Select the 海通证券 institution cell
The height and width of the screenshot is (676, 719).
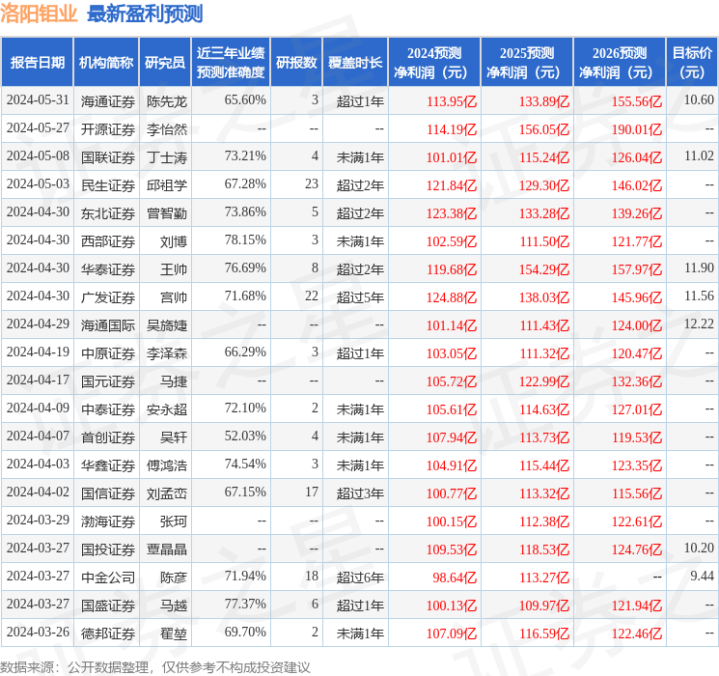pyautogui.click(x=108, y=101)
